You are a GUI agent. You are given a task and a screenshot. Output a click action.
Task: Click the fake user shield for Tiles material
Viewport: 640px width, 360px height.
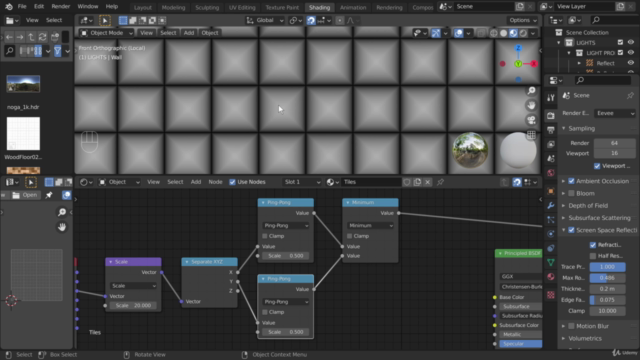(x=407, y=182)
